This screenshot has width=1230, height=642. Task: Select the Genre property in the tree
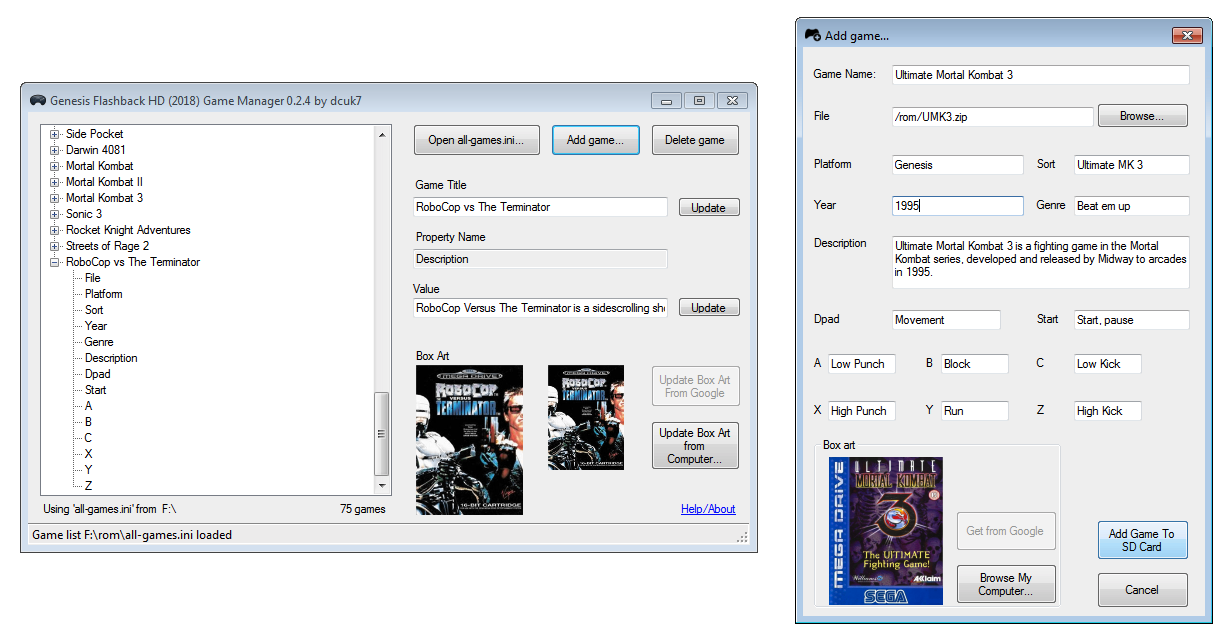(x=99, y=342)
